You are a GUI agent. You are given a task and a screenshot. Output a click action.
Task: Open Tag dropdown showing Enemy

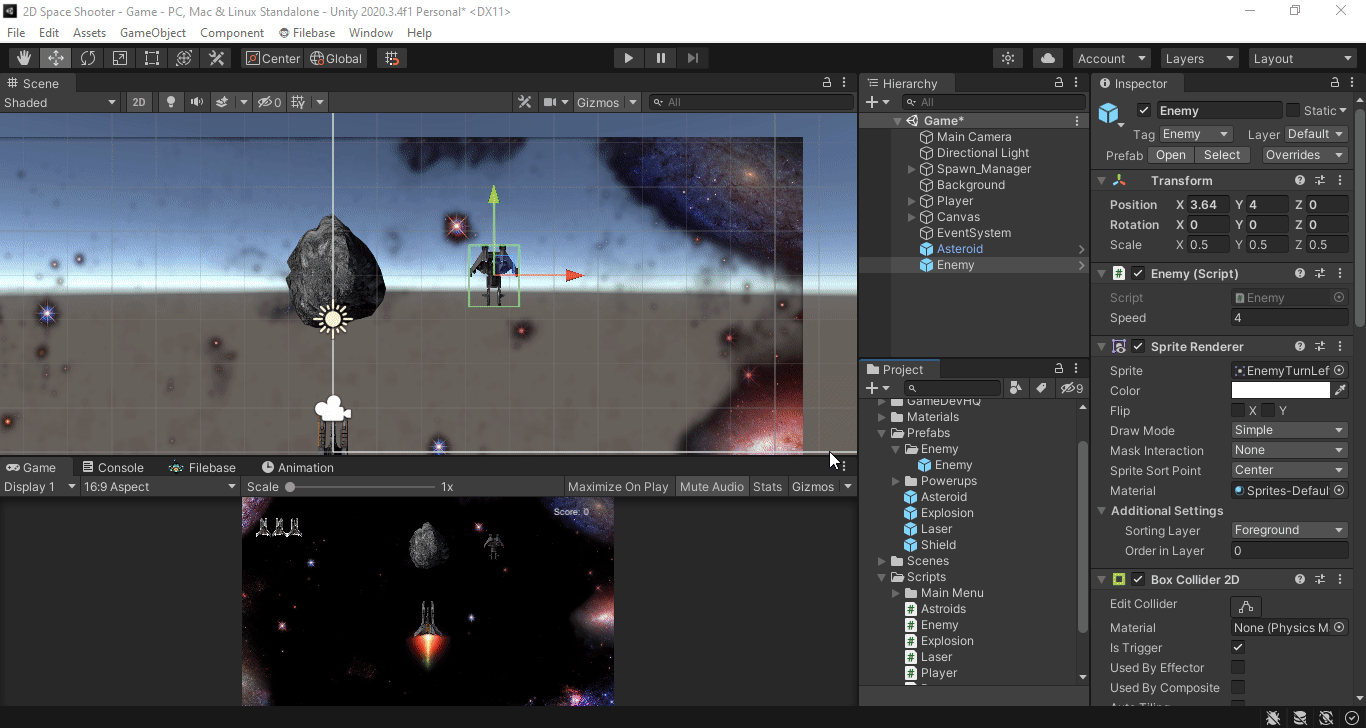point(1195,134)
